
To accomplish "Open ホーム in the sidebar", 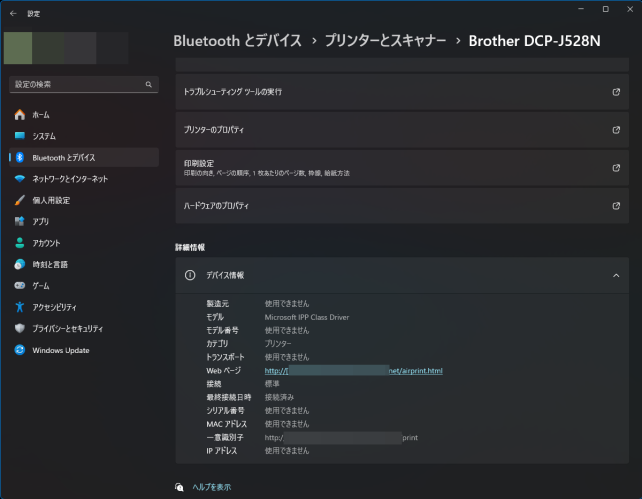I will coord(84,115).
